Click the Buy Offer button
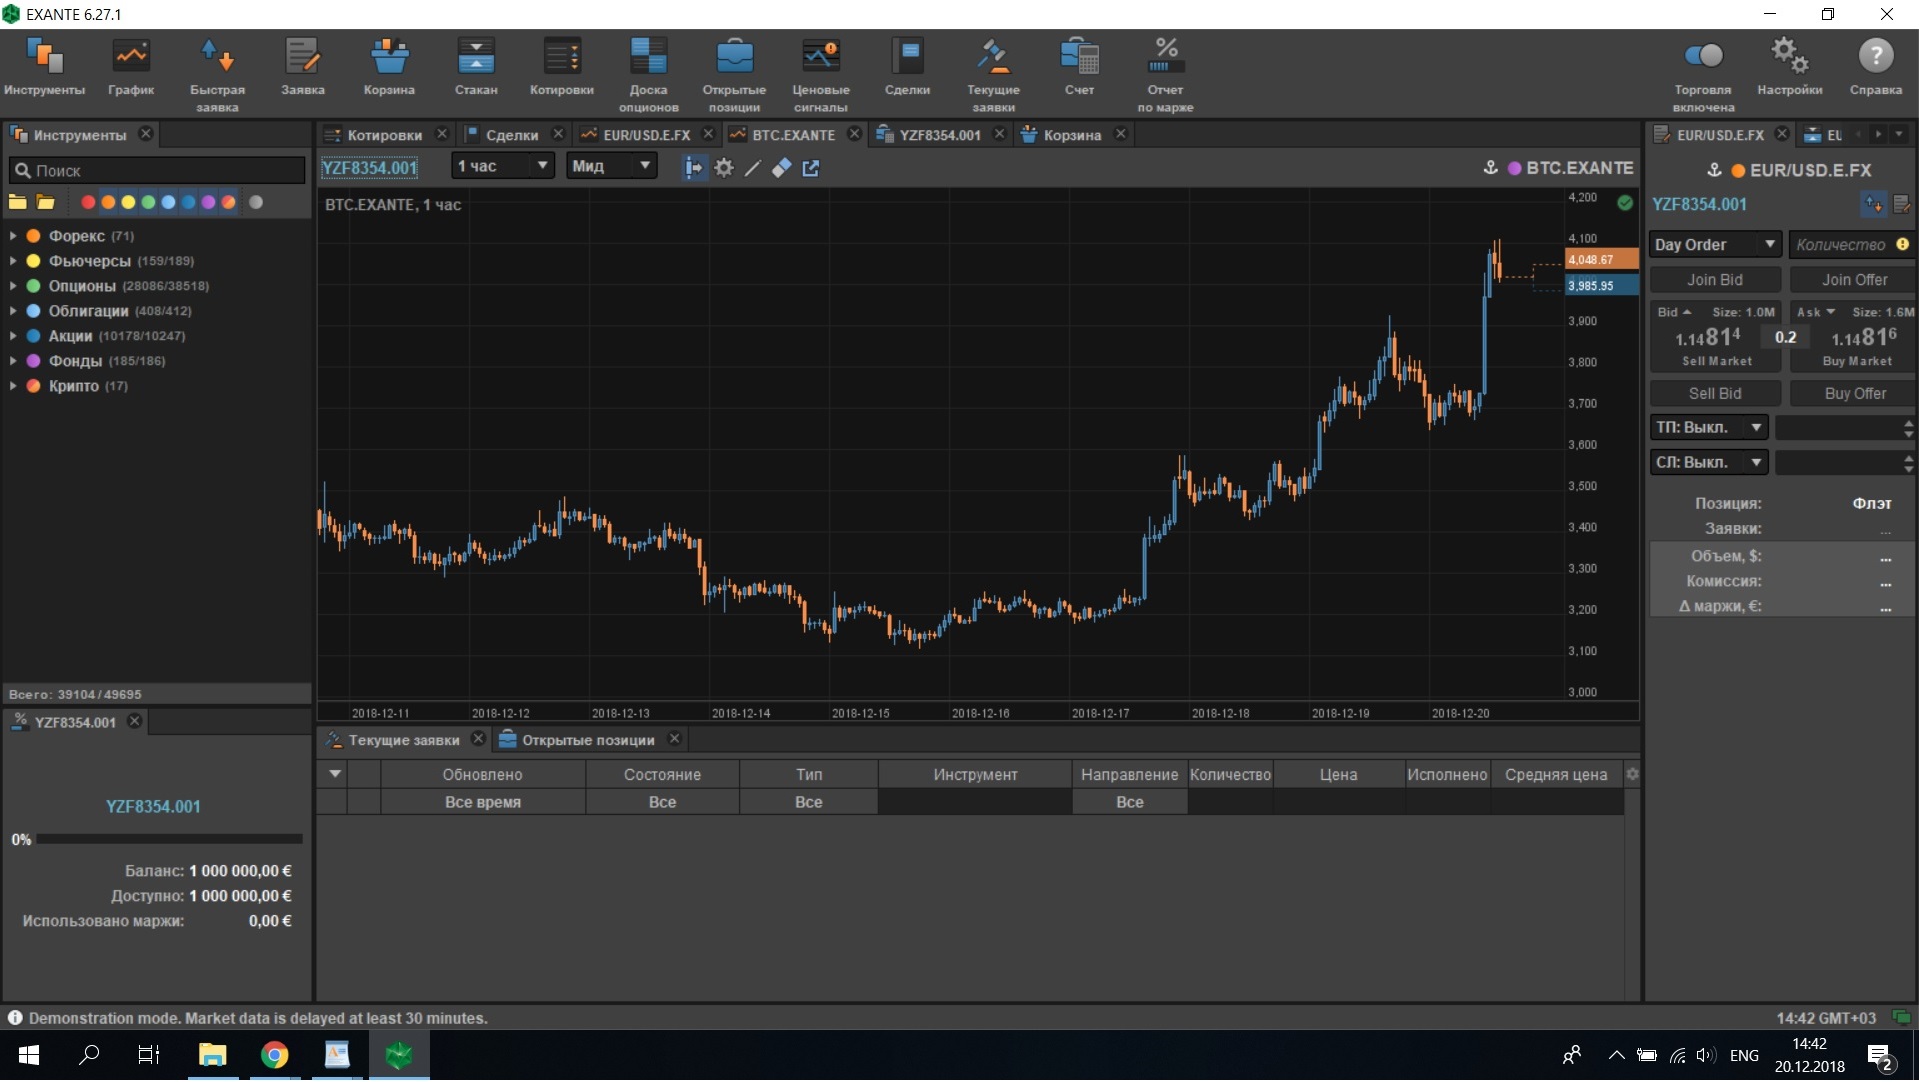The image size is (1919, 1082). [x=1853, y=394]
